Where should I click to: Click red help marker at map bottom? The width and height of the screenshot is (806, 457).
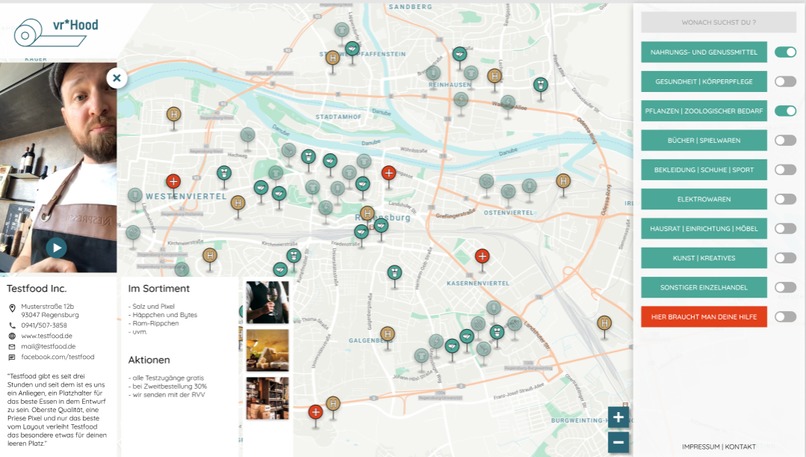(316, 412)
